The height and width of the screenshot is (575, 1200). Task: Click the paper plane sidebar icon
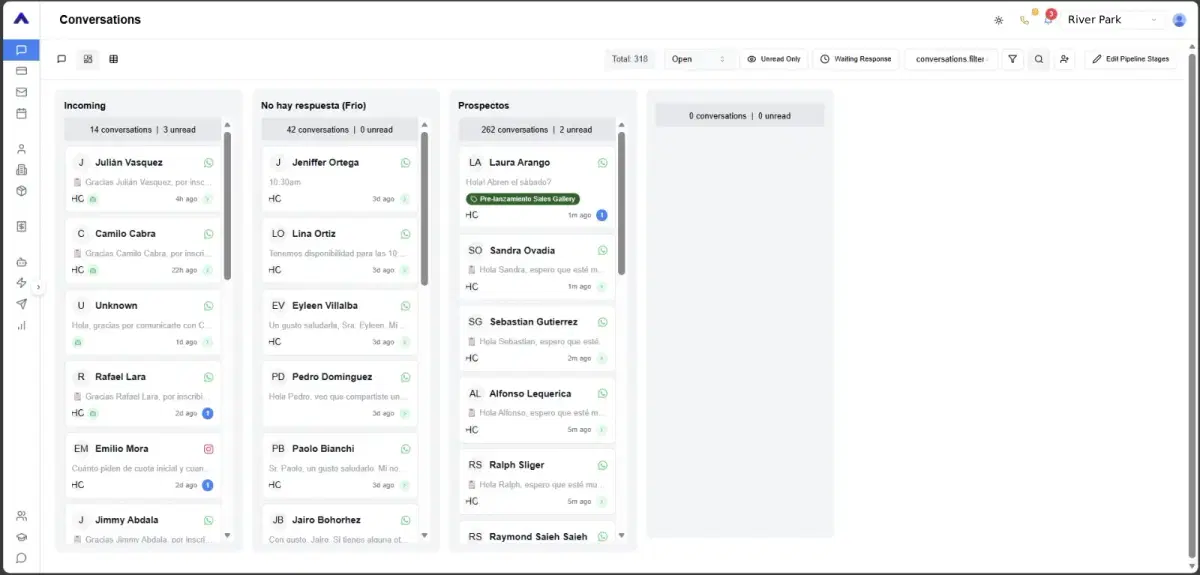pyautogui.click(x=21, y=304)
